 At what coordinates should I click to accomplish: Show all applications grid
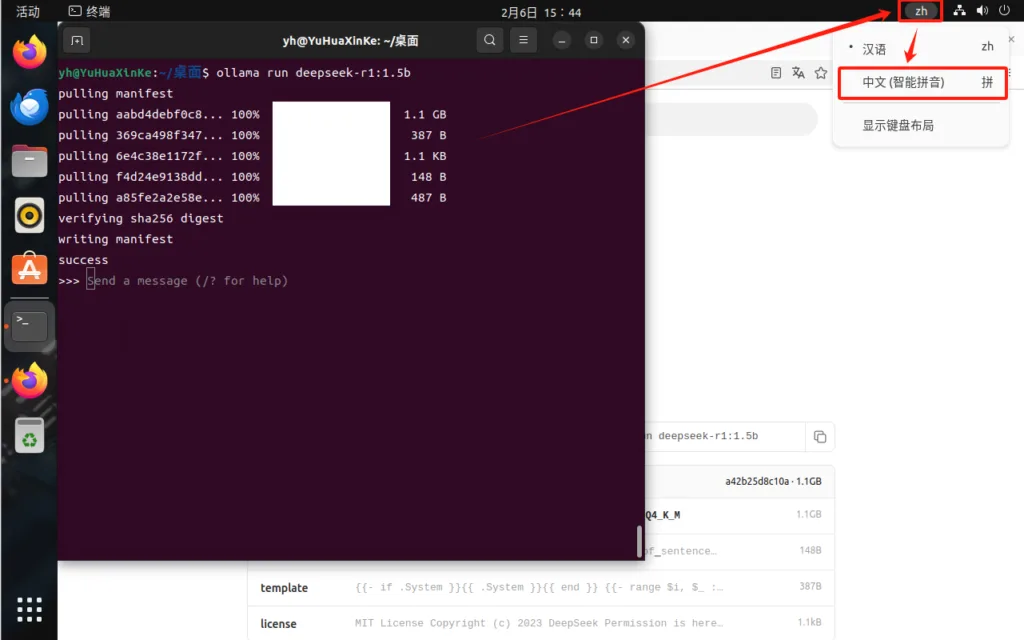[29, 609]
